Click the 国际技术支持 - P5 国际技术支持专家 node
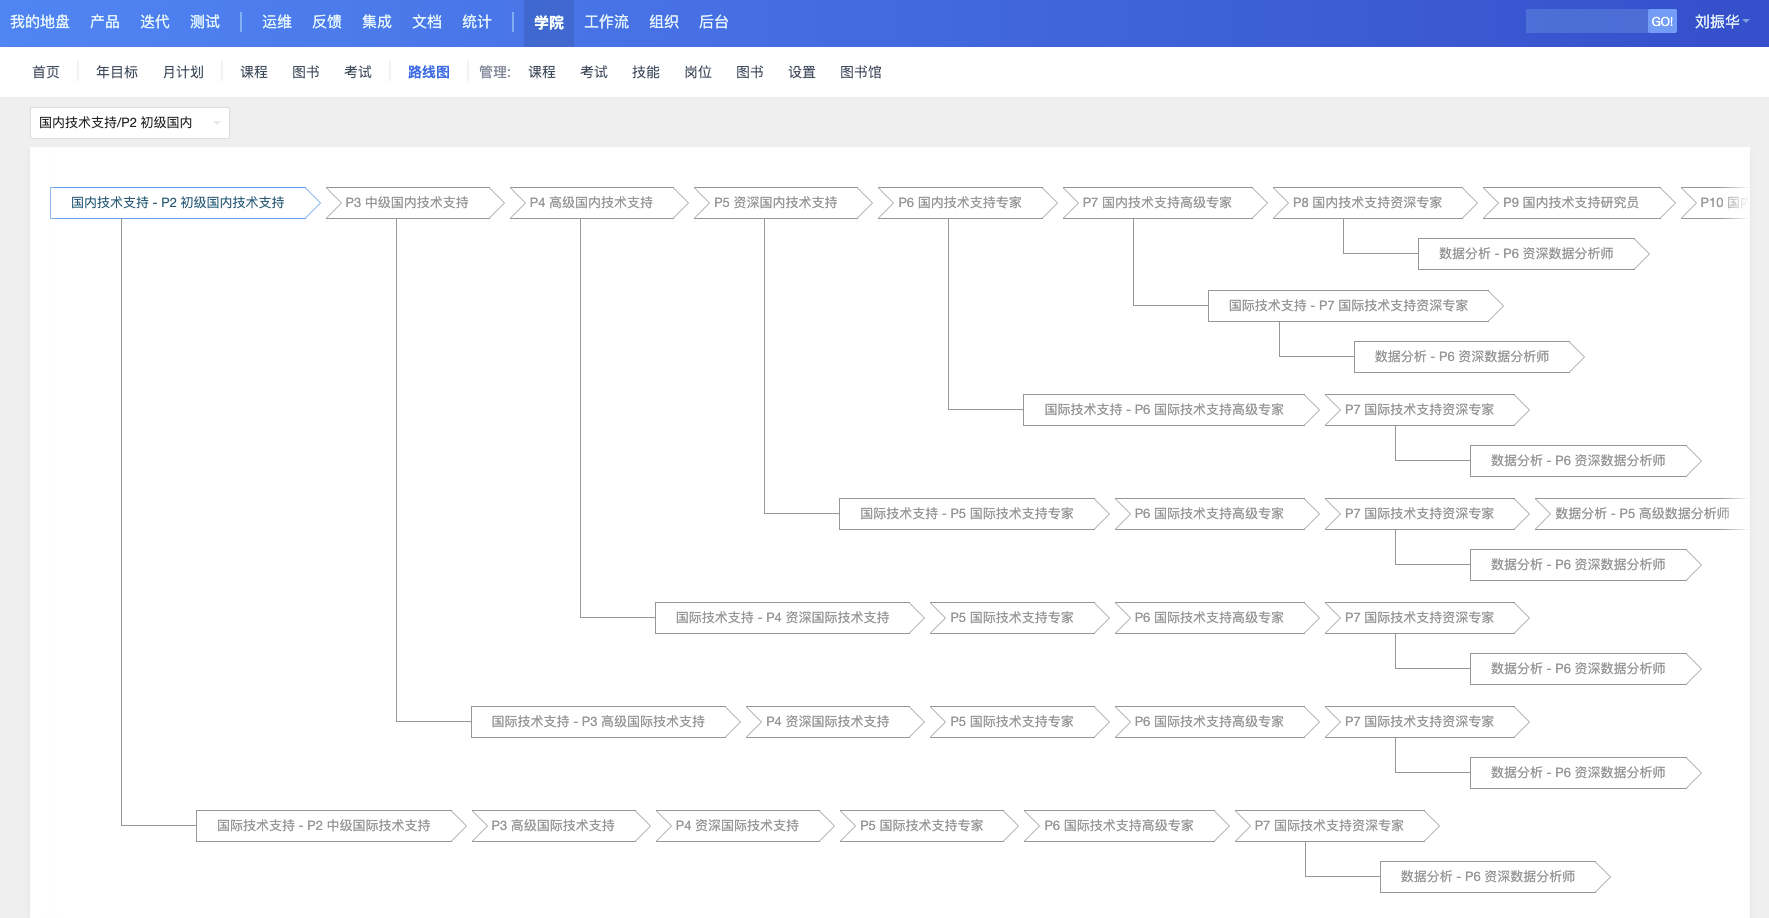The image size is (1769, 918). pyautogui.click(x=975, y=514)
